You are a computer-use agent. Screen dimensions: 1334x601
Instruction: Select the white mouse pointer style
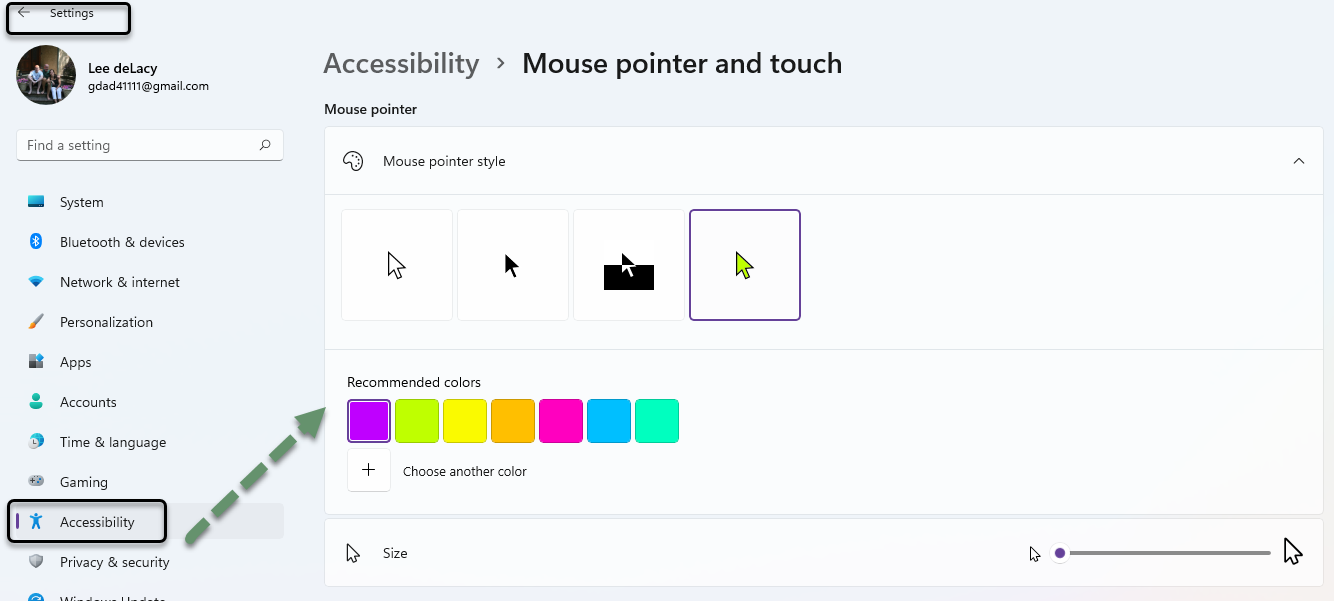397,265
